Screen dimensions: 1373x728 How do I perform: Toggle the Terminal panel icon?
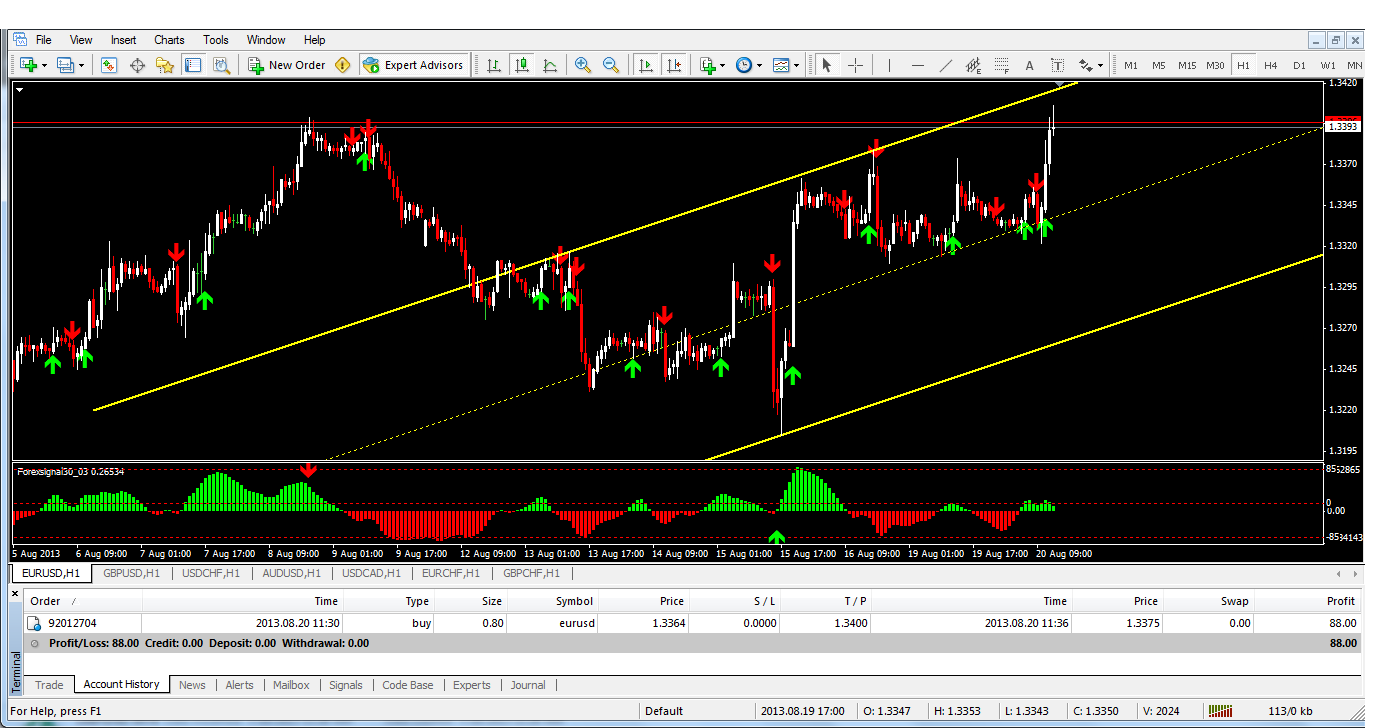pyautogui.click(x=193, y=65)
